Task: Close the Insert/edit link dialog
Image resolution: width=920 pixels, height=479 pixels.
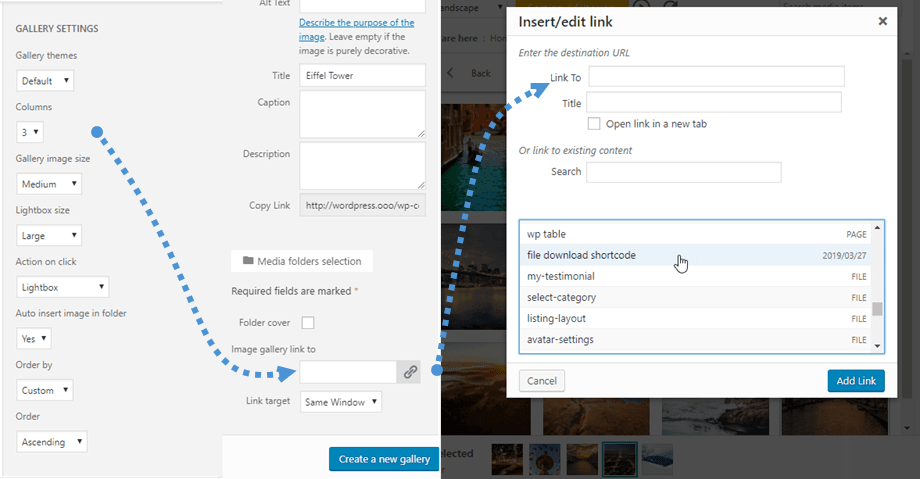Action: (x=882, y=20)
